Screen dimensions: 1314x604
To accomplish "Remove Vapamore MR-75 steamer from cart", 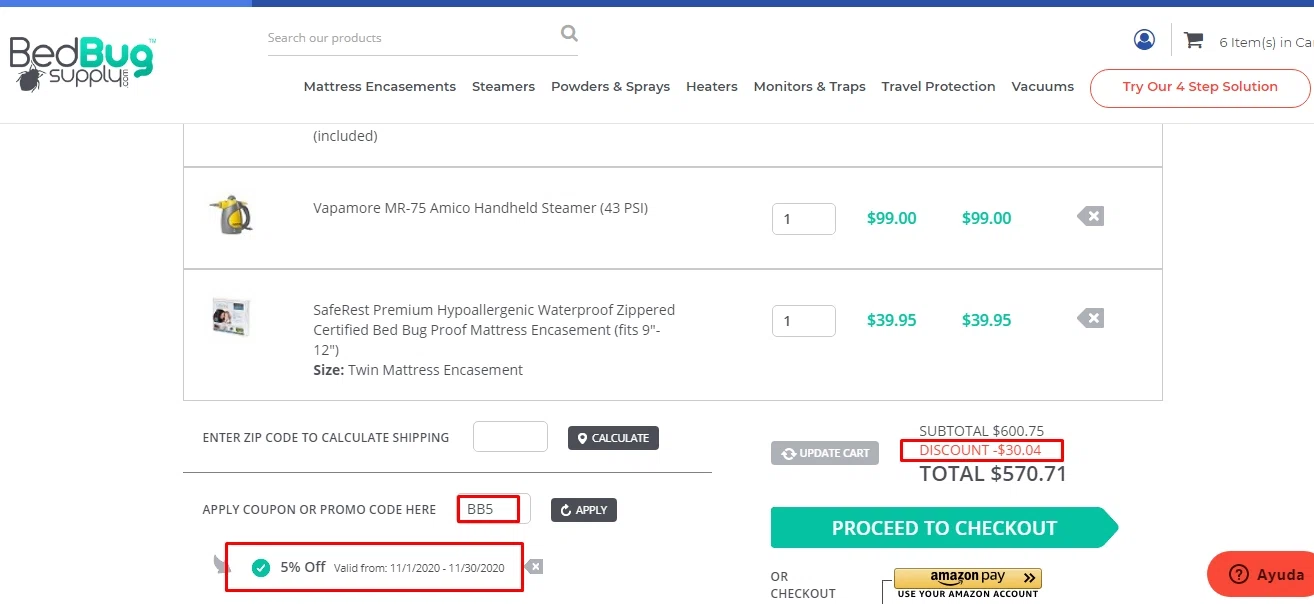I will [x=1091, y=216].
